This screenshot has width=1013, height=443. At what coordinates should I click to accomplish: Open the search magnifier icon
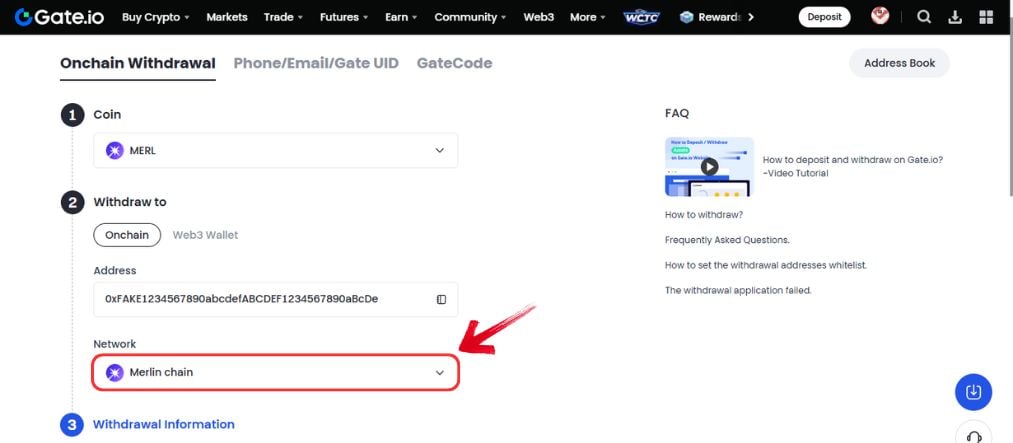coord(924,17)
